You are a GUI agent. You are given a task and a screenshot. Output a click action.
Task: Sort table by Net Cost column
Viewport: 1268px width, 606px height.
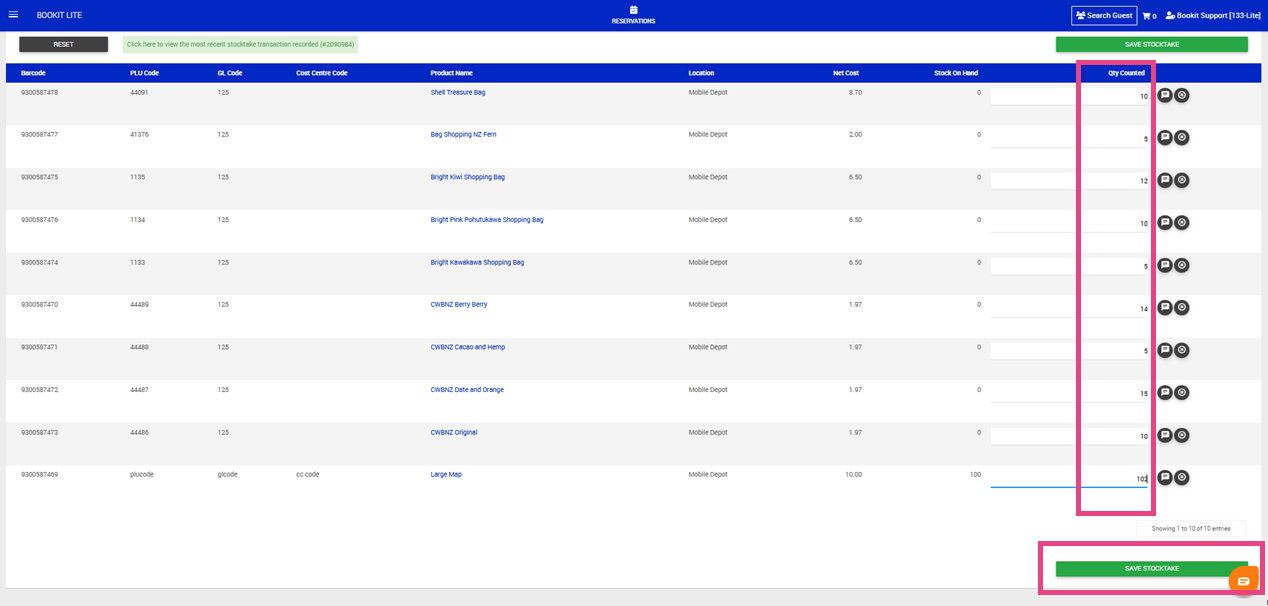point(846,73)
